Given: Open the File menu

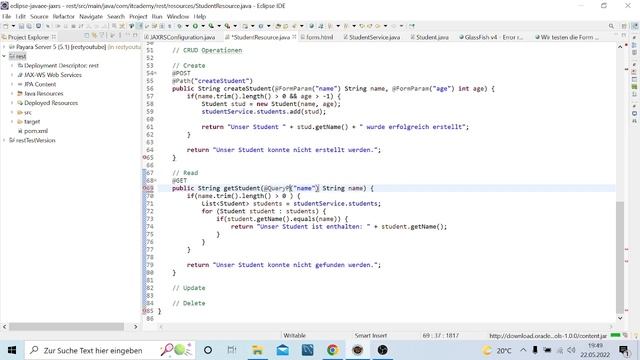Looking at the screenshot, I should [7, 16].
